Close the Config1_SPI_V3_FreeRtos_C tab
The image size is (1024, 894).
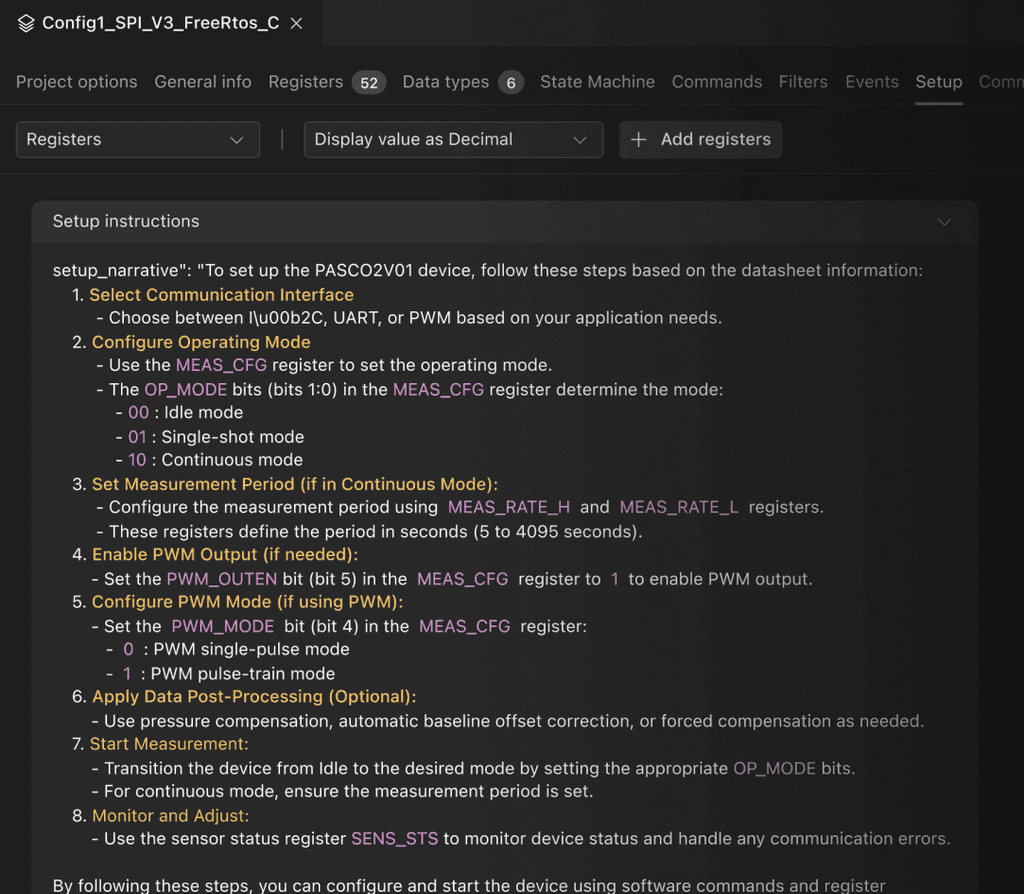296,24
